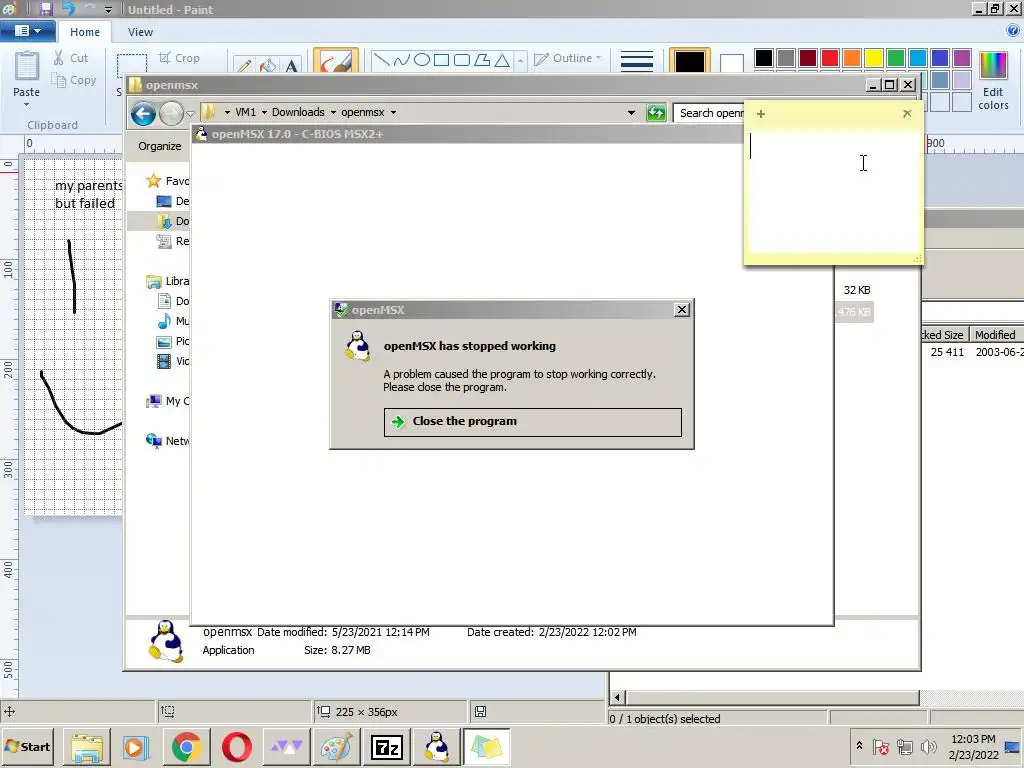This screenshot has height=768, width=1024.
Task: Choose the Rectangle shape in Paint
Action: [442, 60]
